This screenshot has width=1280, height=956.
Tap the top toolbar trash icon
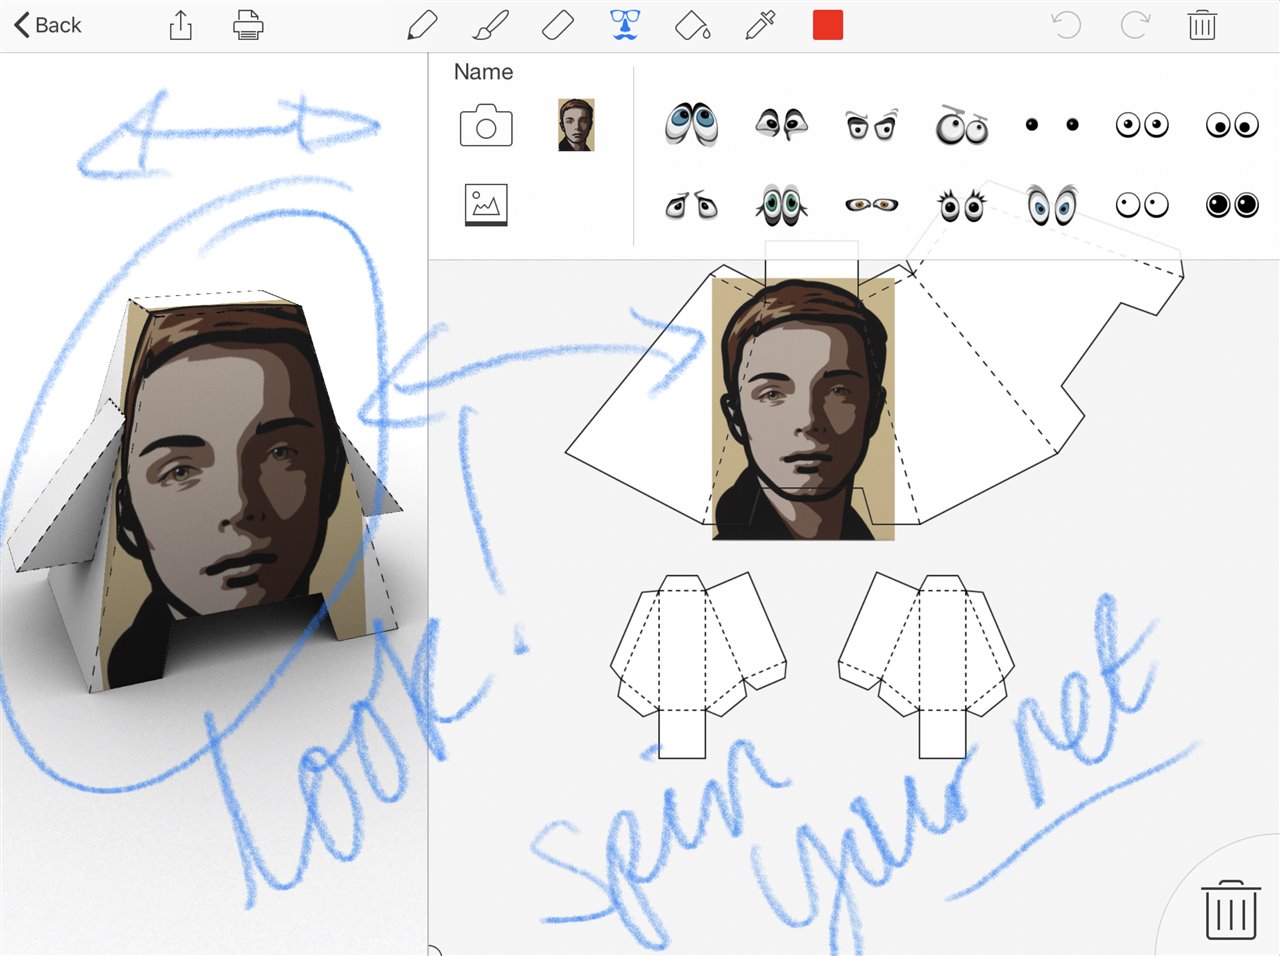[x=1202, y=25]
